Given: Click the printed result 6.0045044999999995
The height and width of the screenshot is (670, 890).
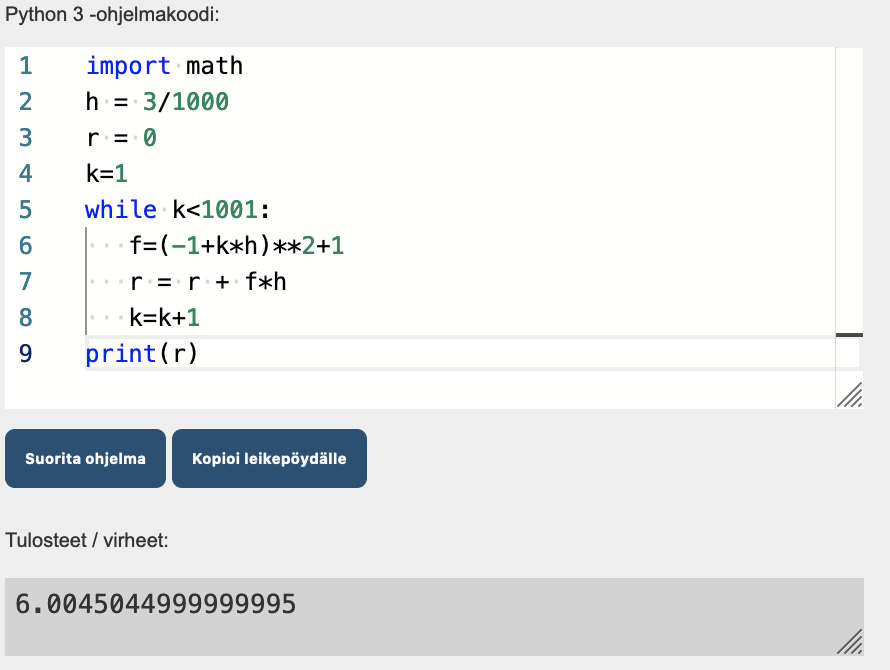Looking at the screenshot, I should 156,604.
